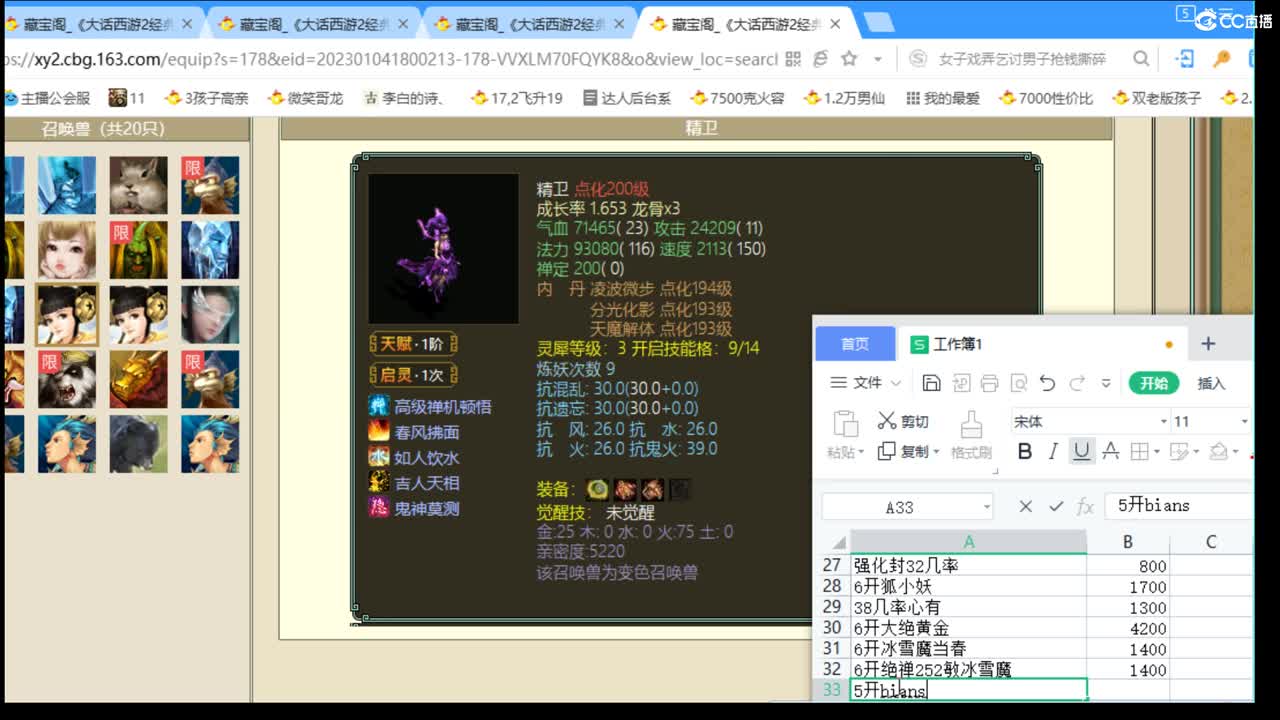Open the 粘贴 paste options dropdown
The height and width of the screenshot is (720, 1280).
[x=860, y=452]
